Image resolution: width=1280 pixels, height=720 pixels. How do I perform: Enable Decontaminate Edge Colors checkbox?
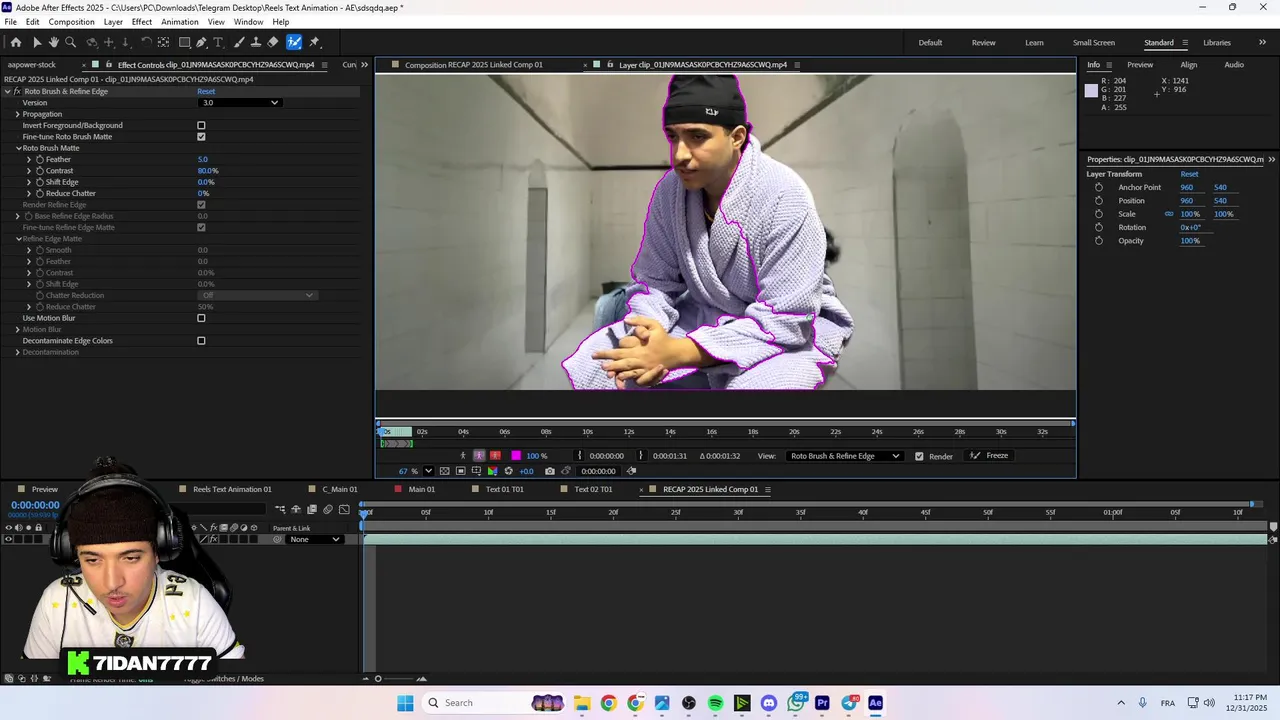[201, 341]
